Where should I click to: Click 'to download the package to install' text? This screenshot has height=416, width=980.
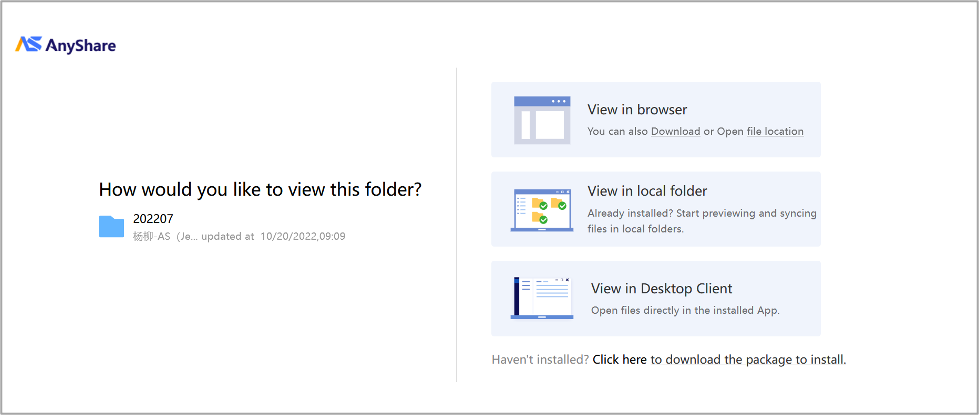pos(748,360)
